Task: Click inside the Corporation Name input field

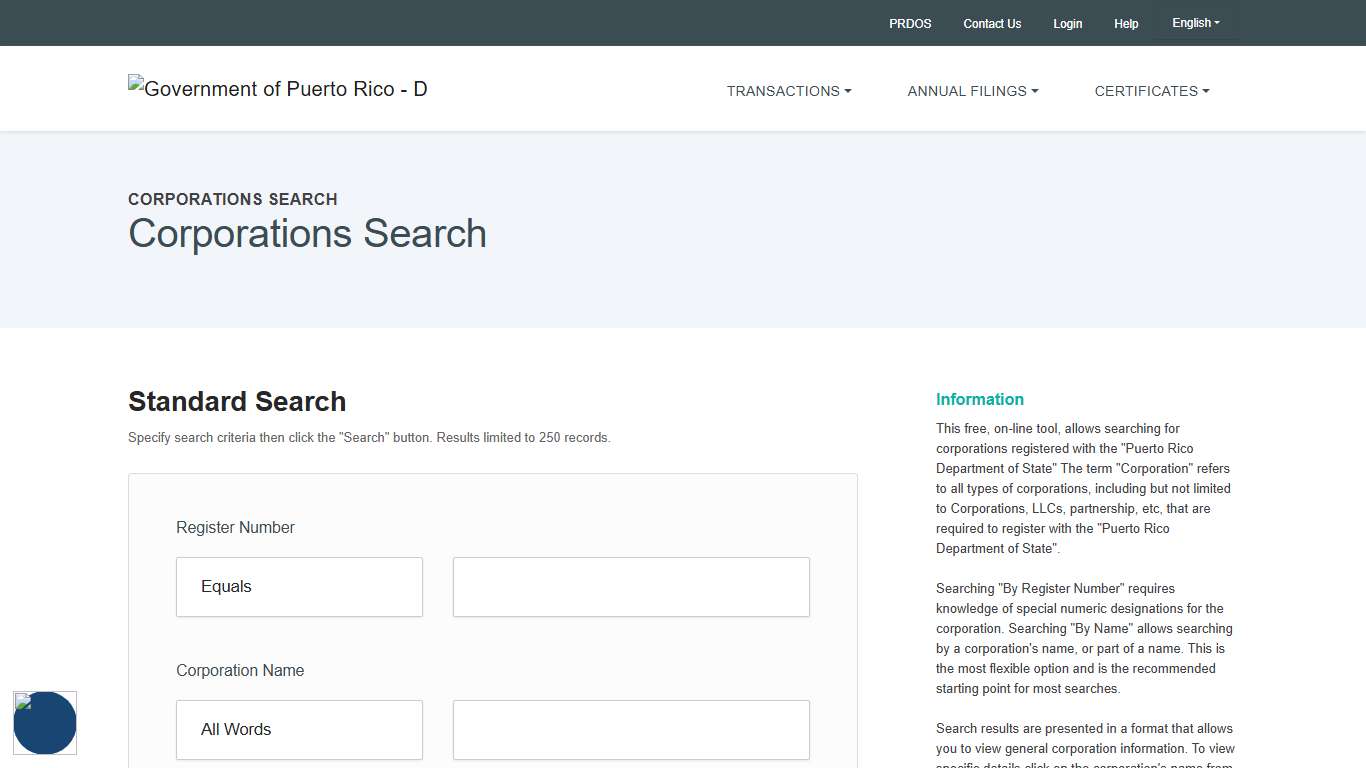Action: pyautogui.click(x=631, y=730)
